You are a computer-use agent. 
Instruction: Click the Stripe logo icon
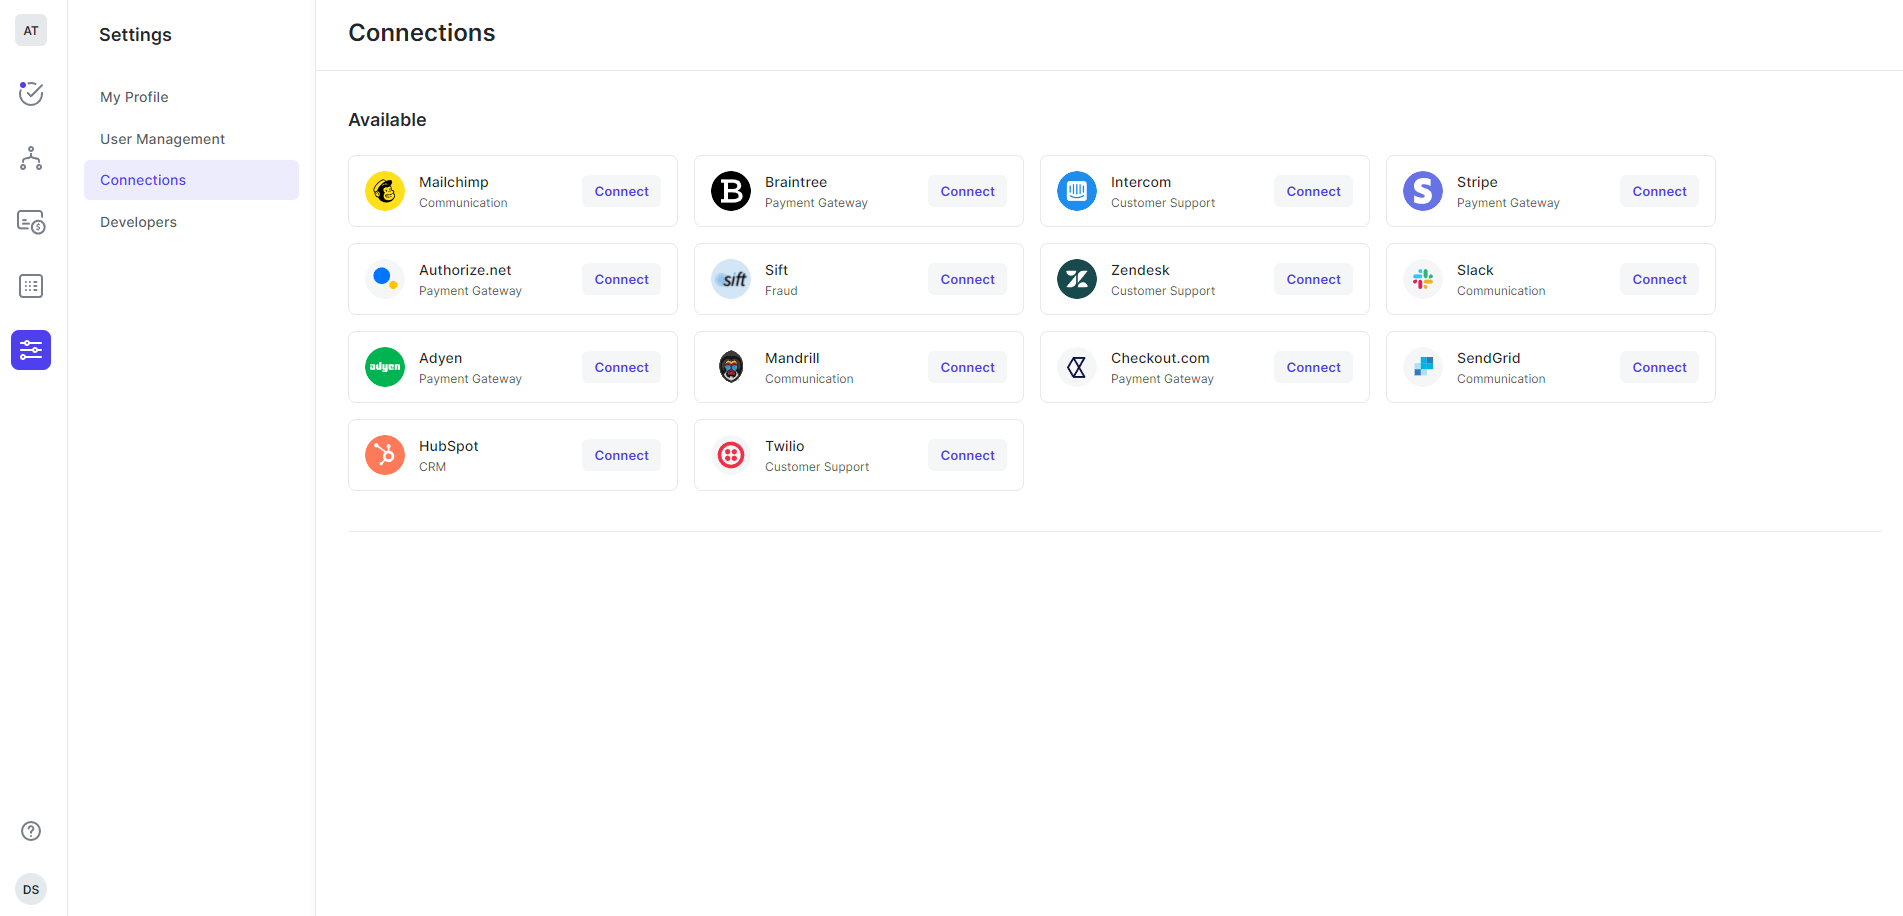tap(1423, 191)
